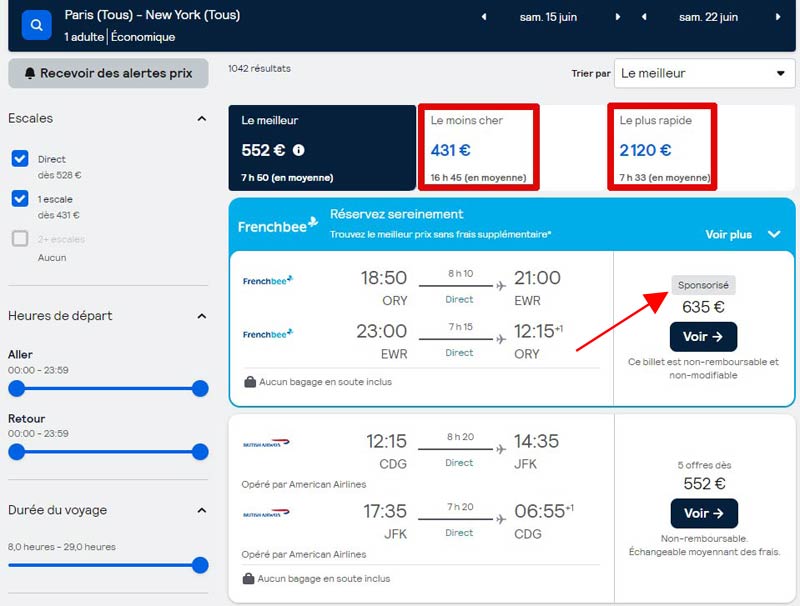Screen dimensions: 800x606
Task: Go to next departure date arrow
Action: (x=618, y=17)
